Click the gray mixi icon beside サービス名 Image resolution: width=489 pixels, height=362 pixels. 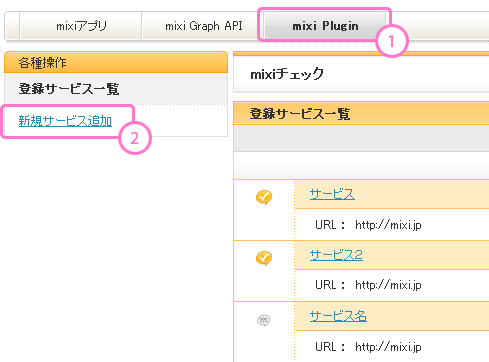pyautogui.click(x=263, y=320)
